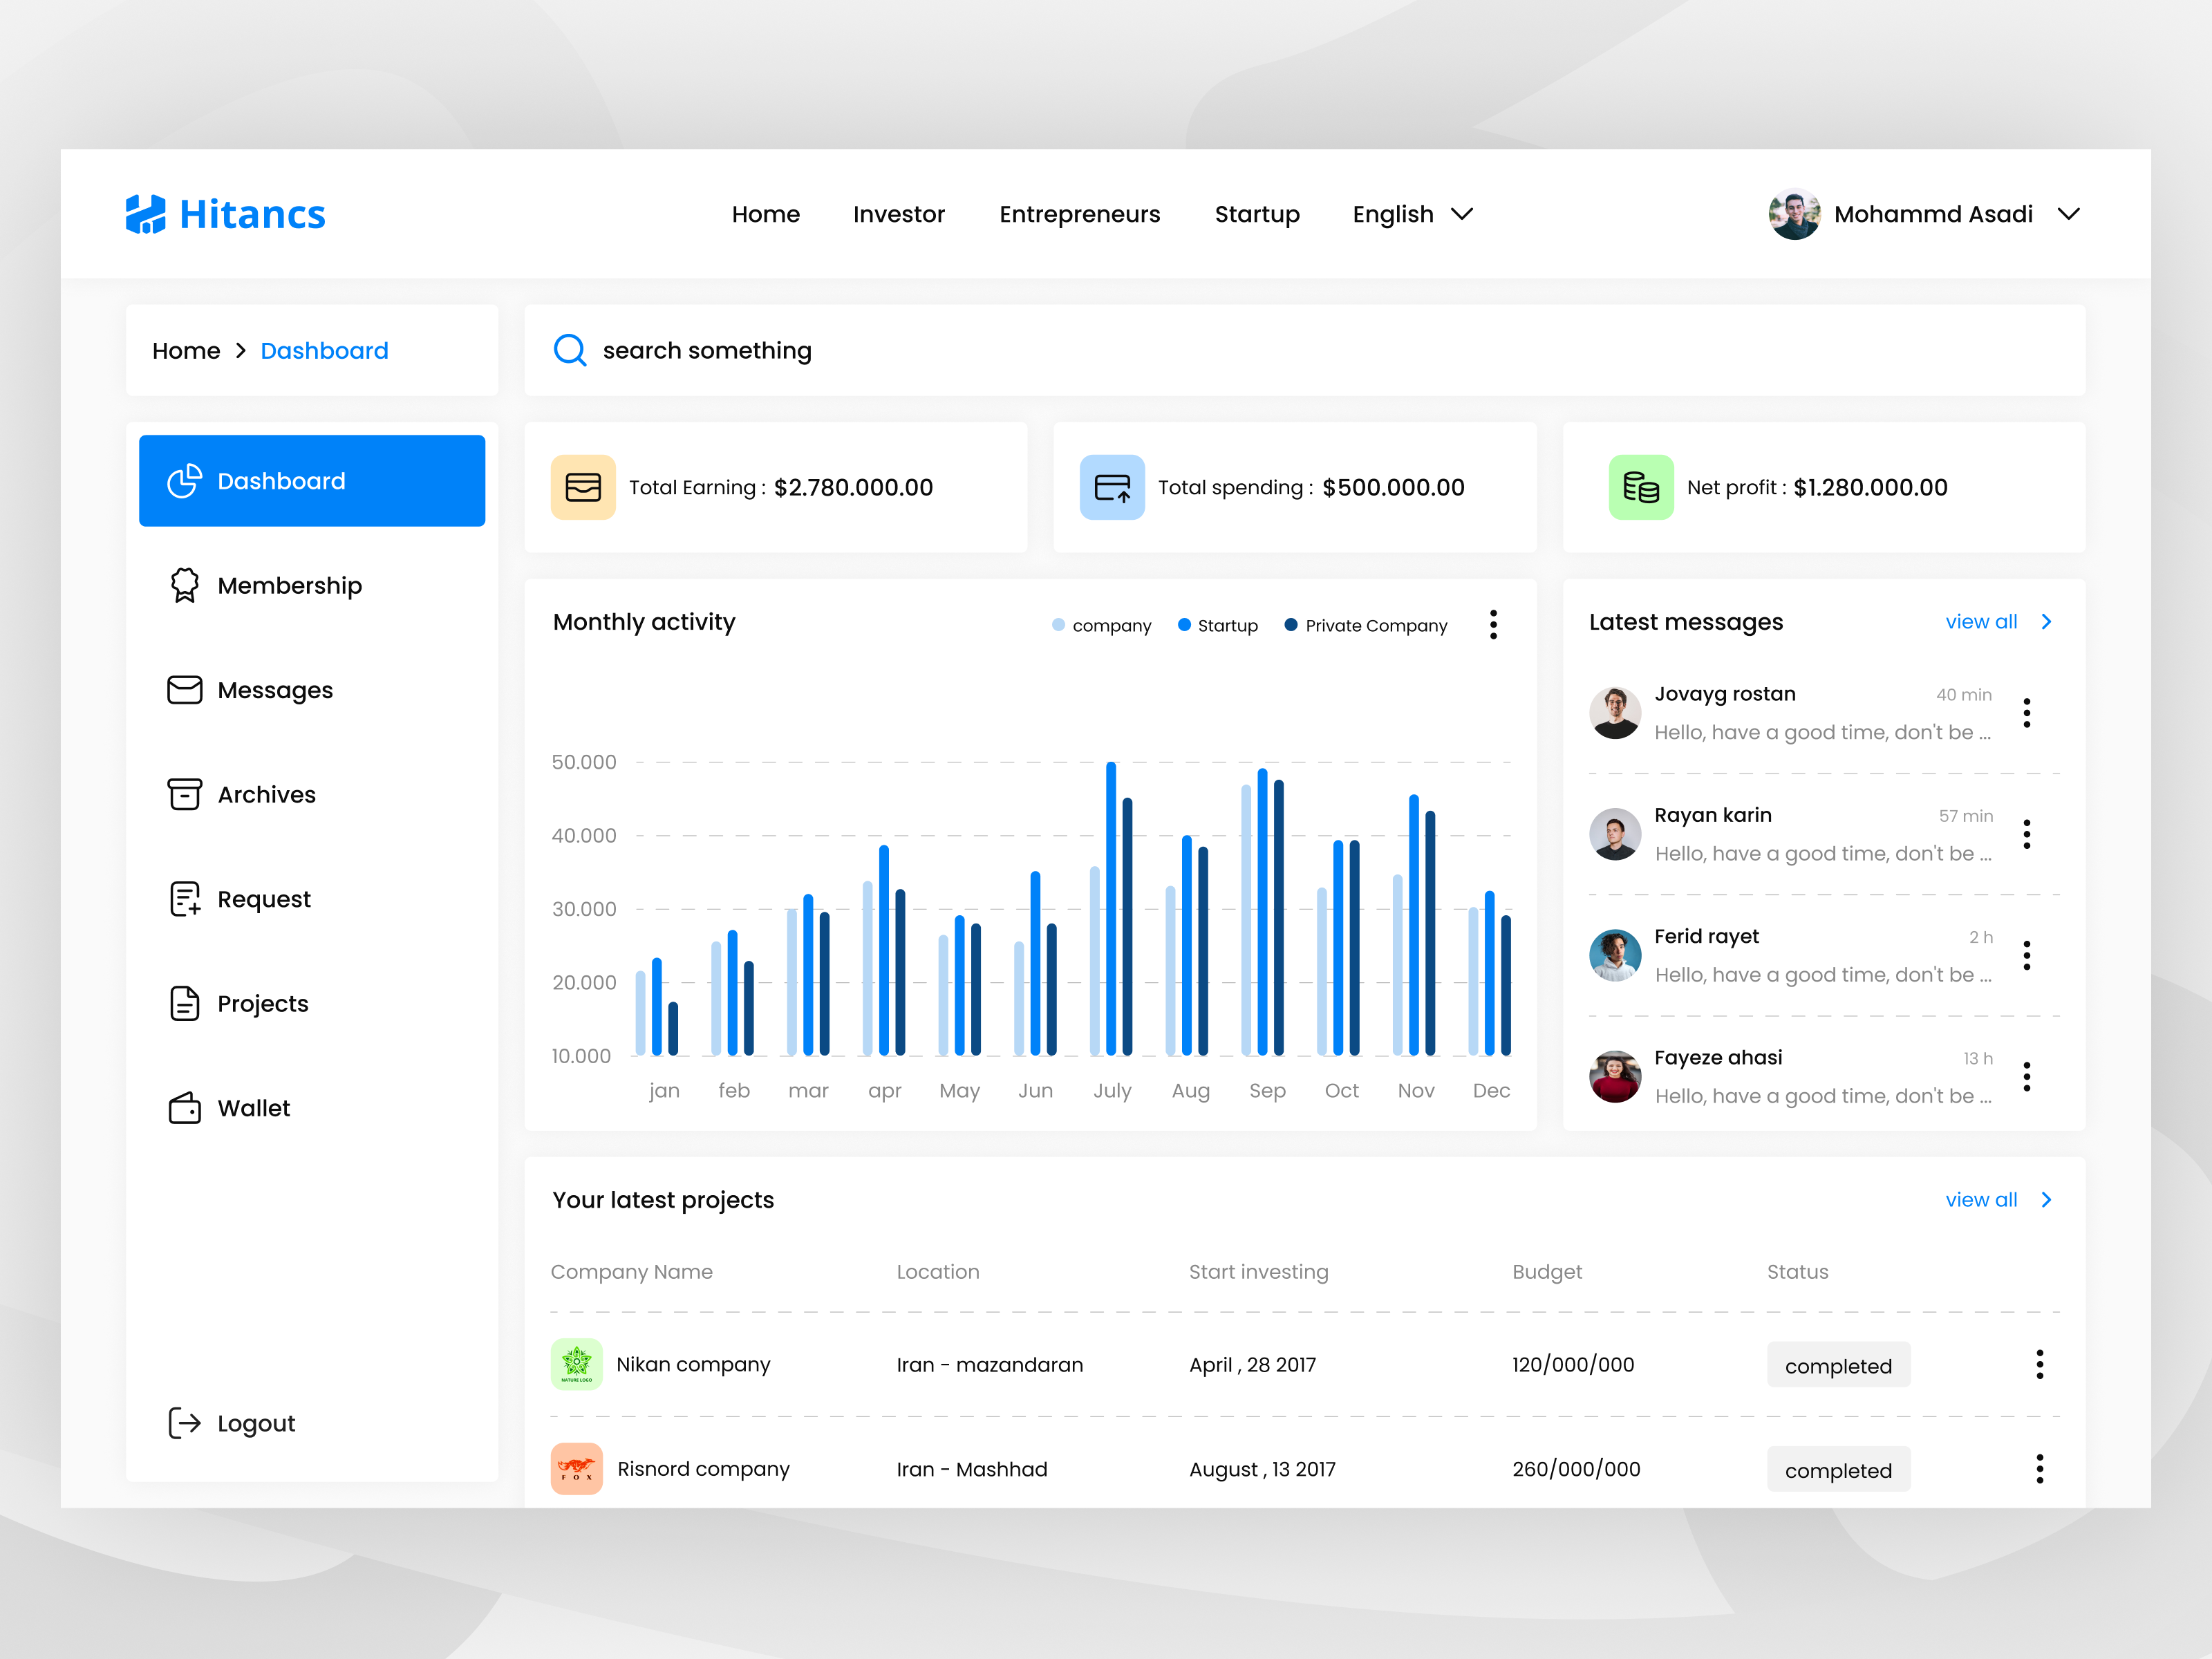Click the Projects file icon
Viewport: 2212px width, 1659px height.
185,1003
